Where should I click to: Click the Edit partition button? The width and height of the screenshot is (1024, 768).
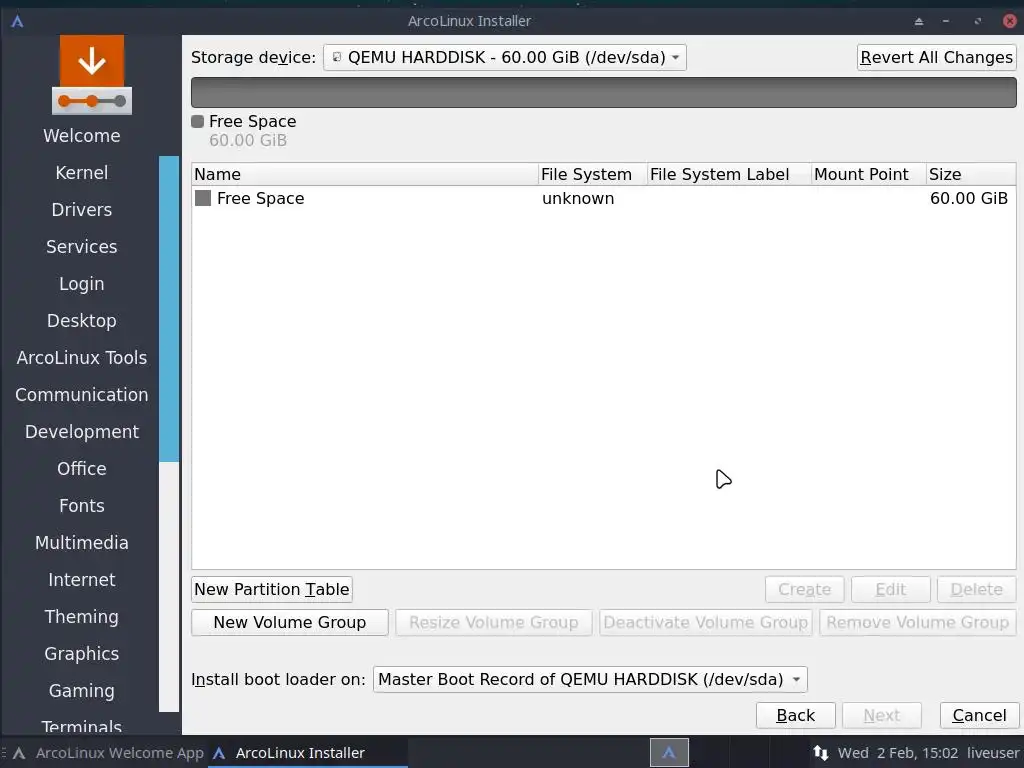[890, 589]
